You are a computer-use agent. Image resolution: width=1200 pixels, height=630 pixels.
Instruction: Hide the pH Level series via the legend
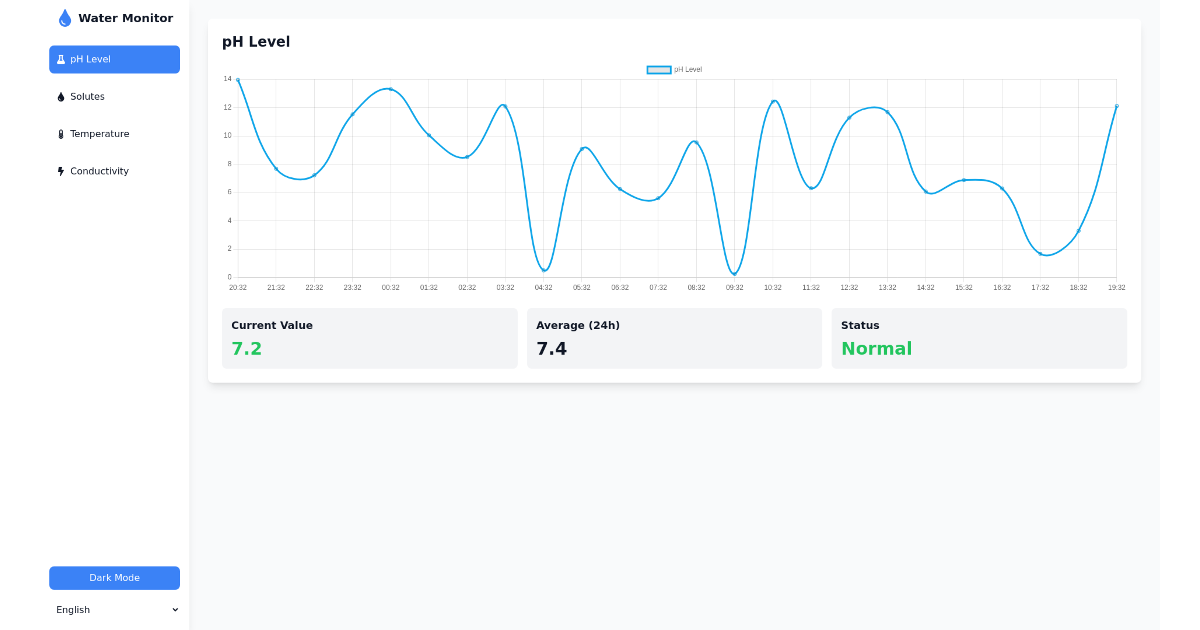674,69
